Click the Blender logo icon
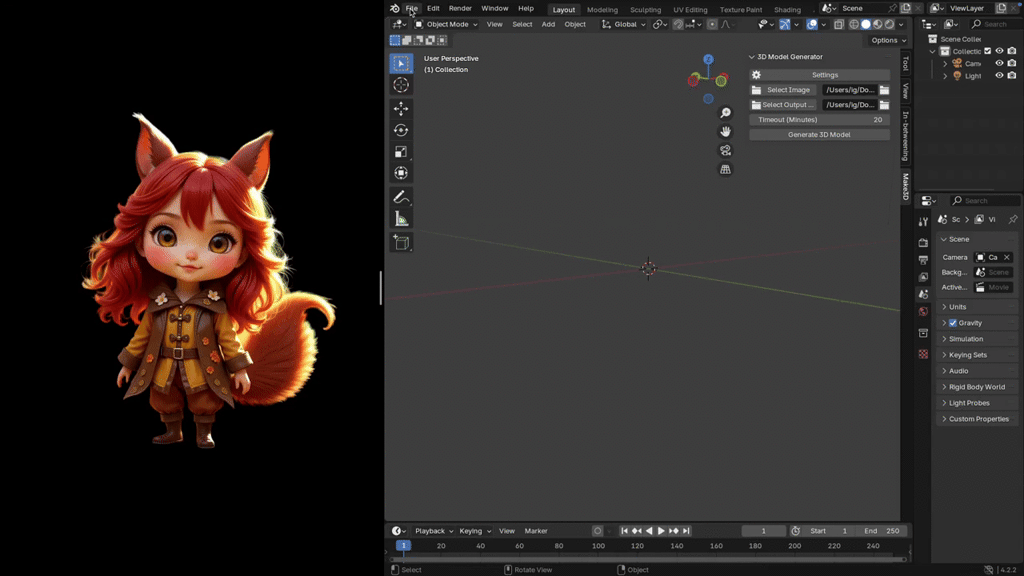 click(394, 8)
